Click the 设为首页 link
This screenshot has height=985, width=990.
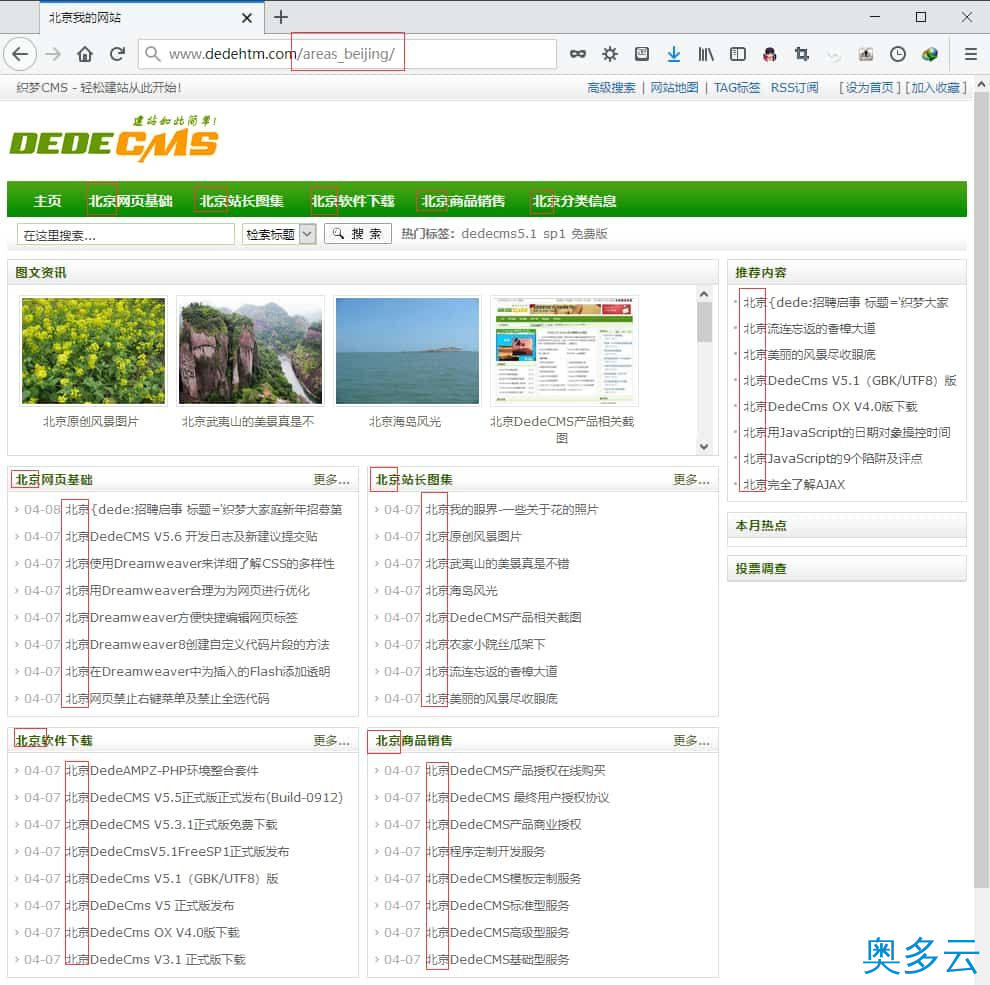tap(869, 88)
